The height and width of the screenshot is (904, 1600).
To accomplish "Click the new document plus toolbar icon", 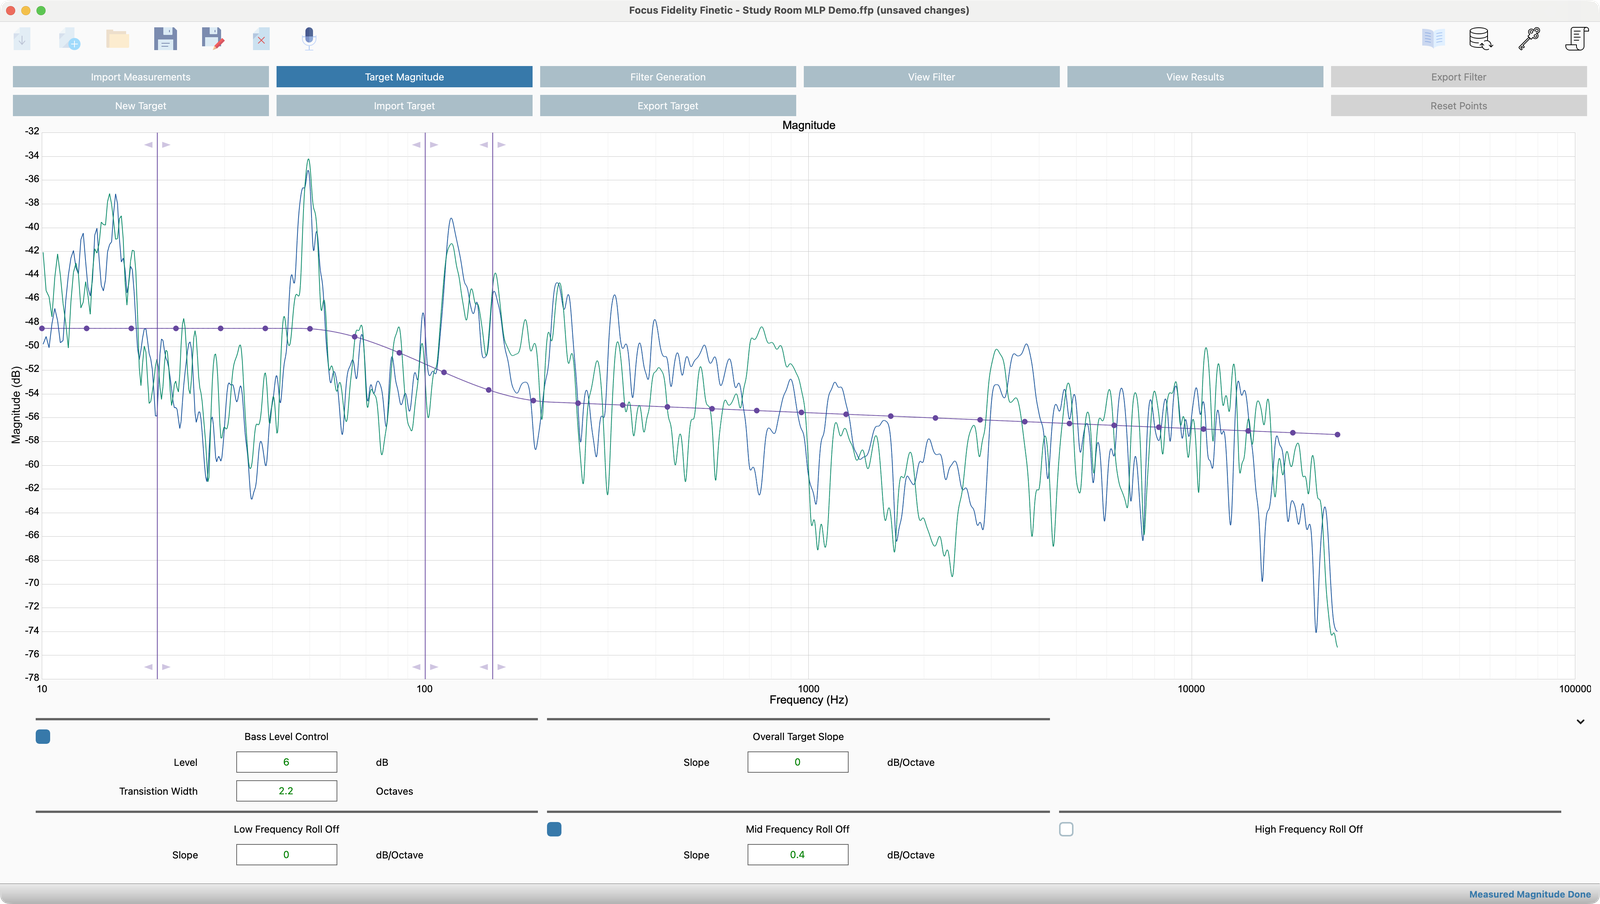I will pyautogui.click(x=69, y=39).
